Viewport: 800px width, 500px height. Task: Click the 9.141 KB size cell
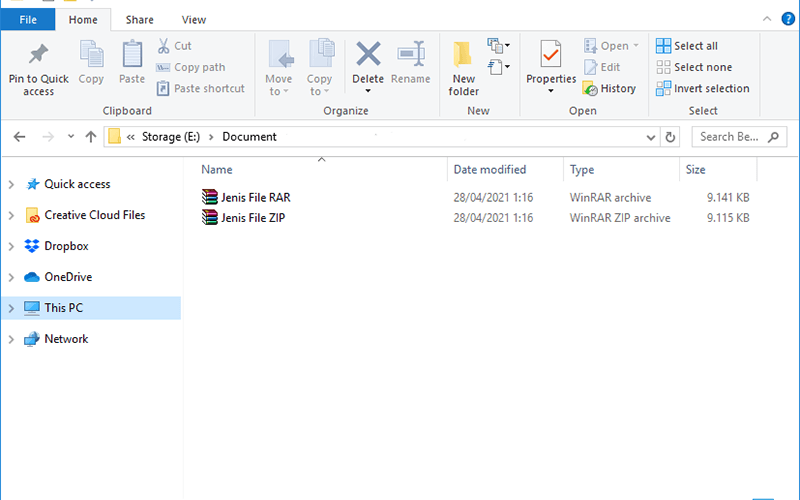(728, 197)
